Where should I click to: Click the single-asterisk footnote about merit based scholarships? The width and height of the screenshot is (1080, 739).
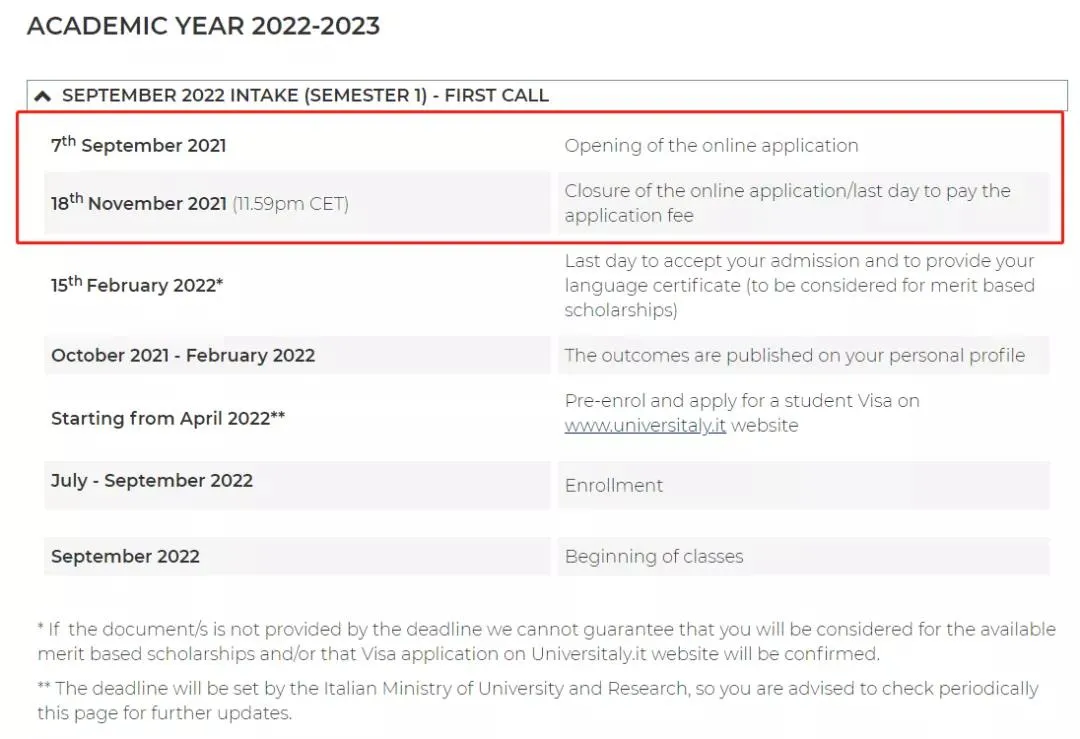546,642
